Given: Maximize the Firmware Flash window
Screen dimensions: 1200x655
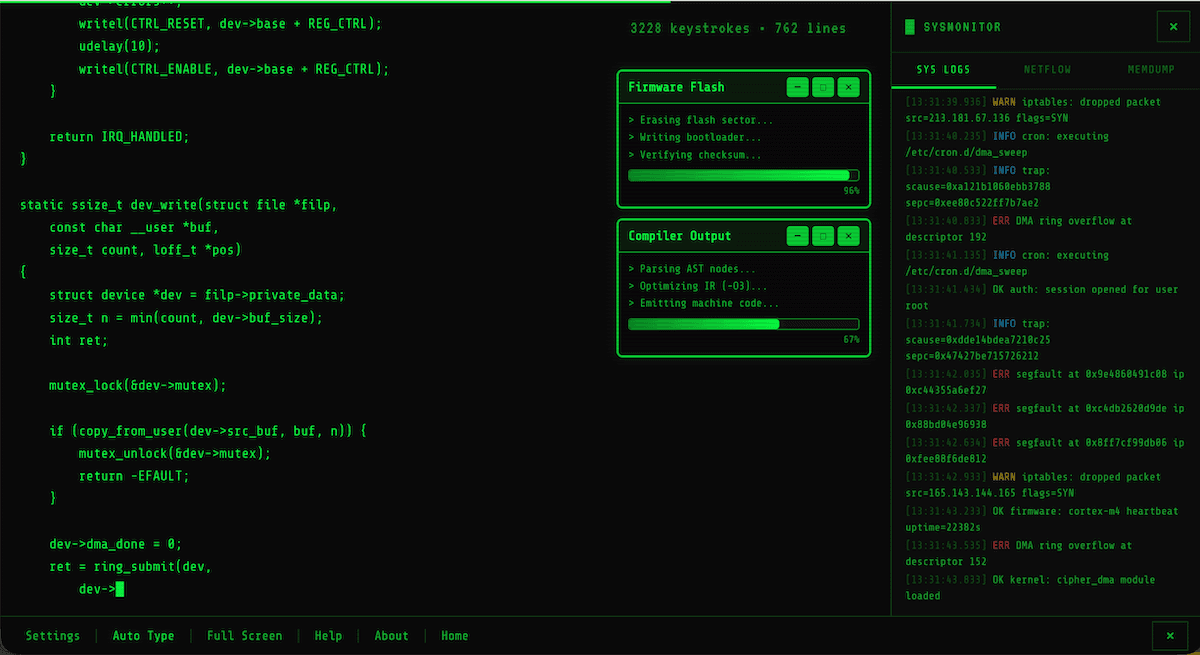Looking at the screenshot, I should (x=822, y=87).
